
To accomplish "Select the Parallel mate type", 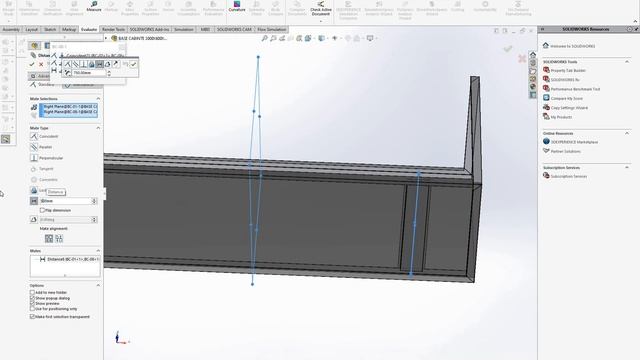I will coord(42,147).
